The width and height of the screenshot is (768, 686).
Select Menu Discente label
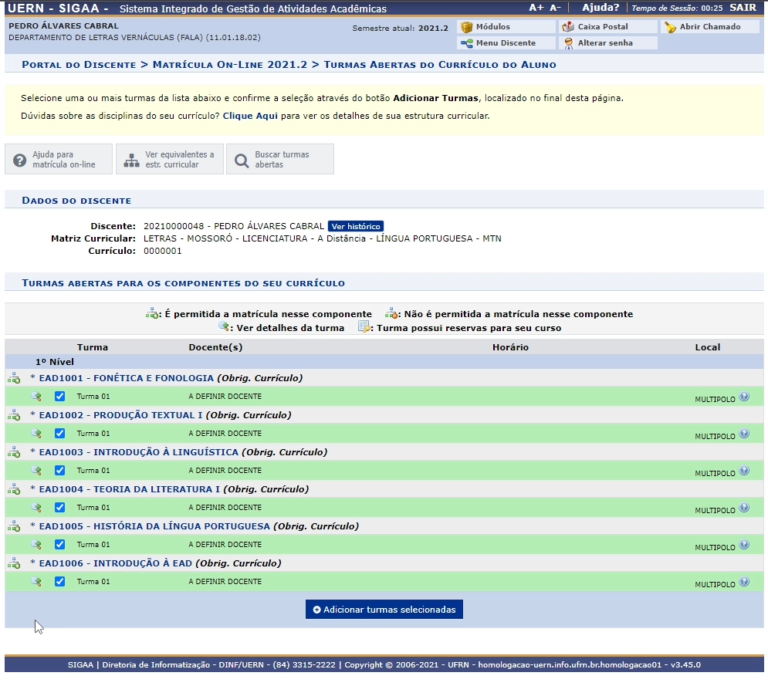tap(506, 43)
